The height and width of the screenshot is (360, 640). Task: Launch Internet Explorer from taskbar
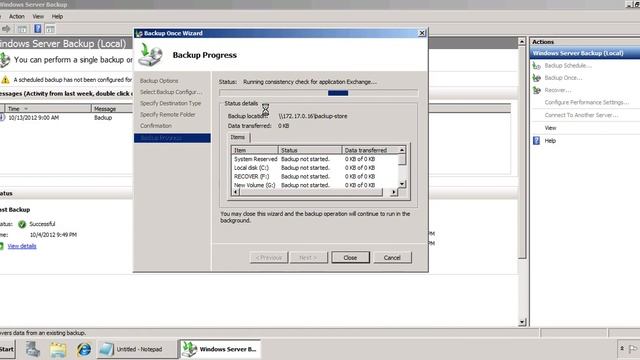(x=84, y=349)
